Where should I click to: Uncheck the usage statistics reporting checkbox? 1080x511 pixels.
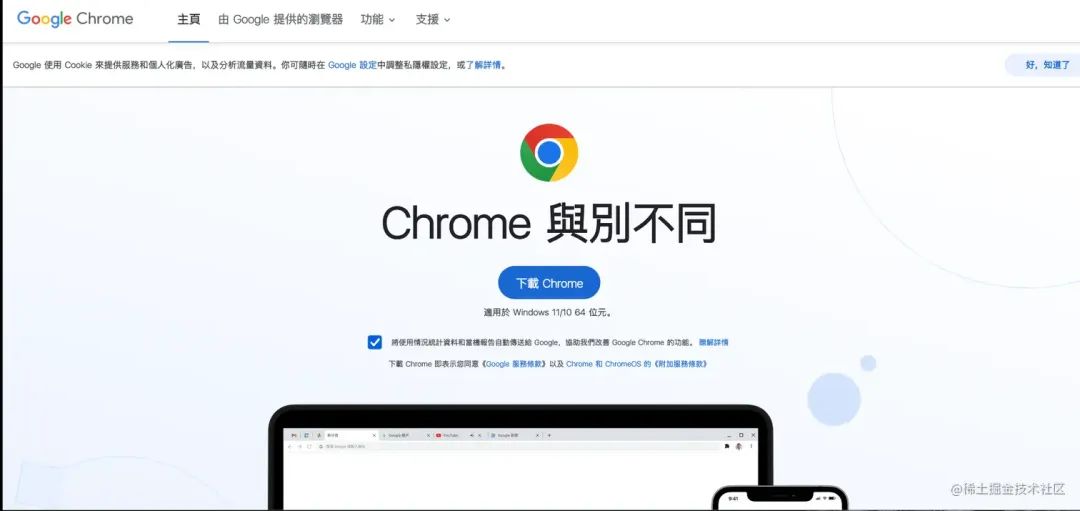point(375,342)
